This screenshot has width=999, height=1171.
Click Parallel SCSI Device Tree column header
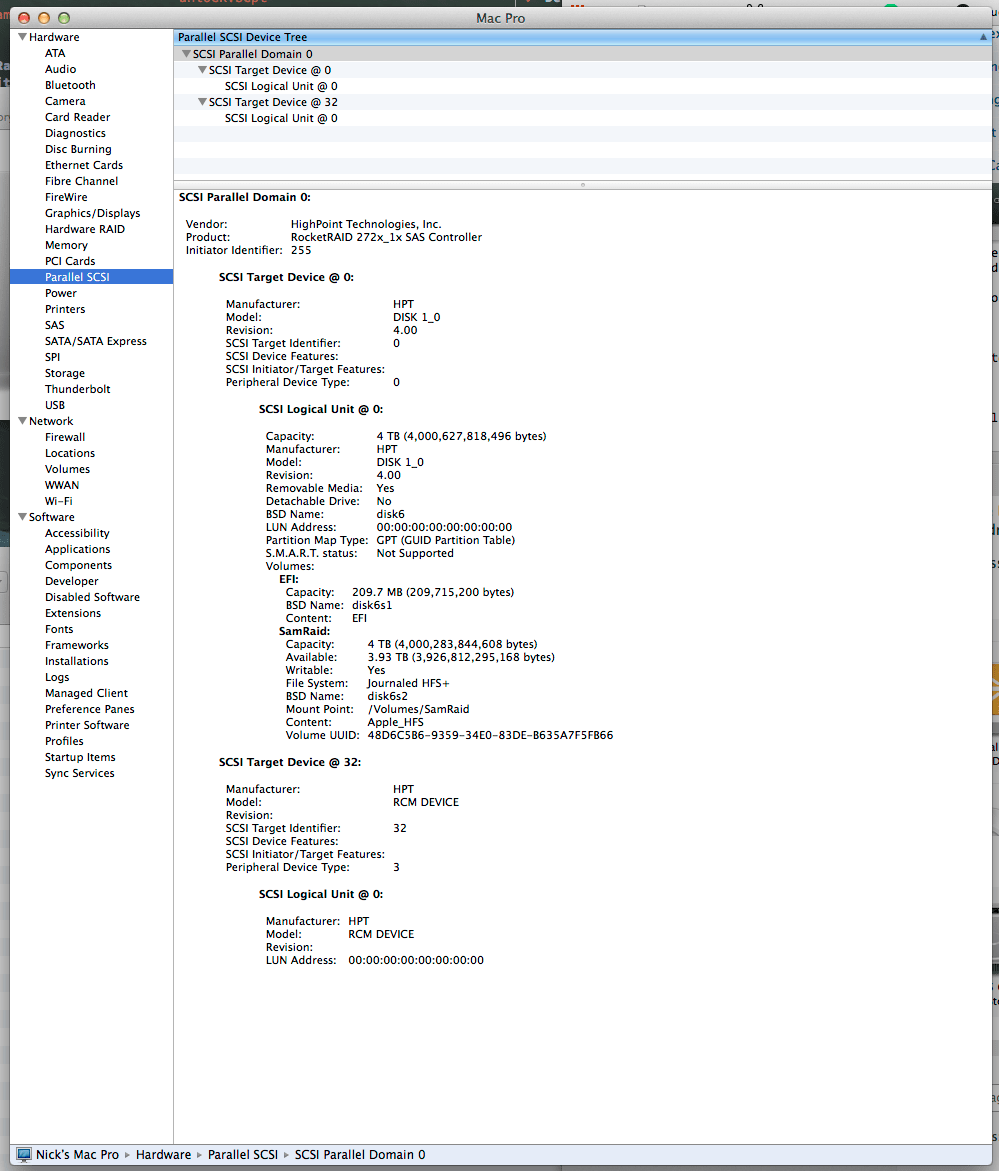pyautogui.click(x=582, y=37)
